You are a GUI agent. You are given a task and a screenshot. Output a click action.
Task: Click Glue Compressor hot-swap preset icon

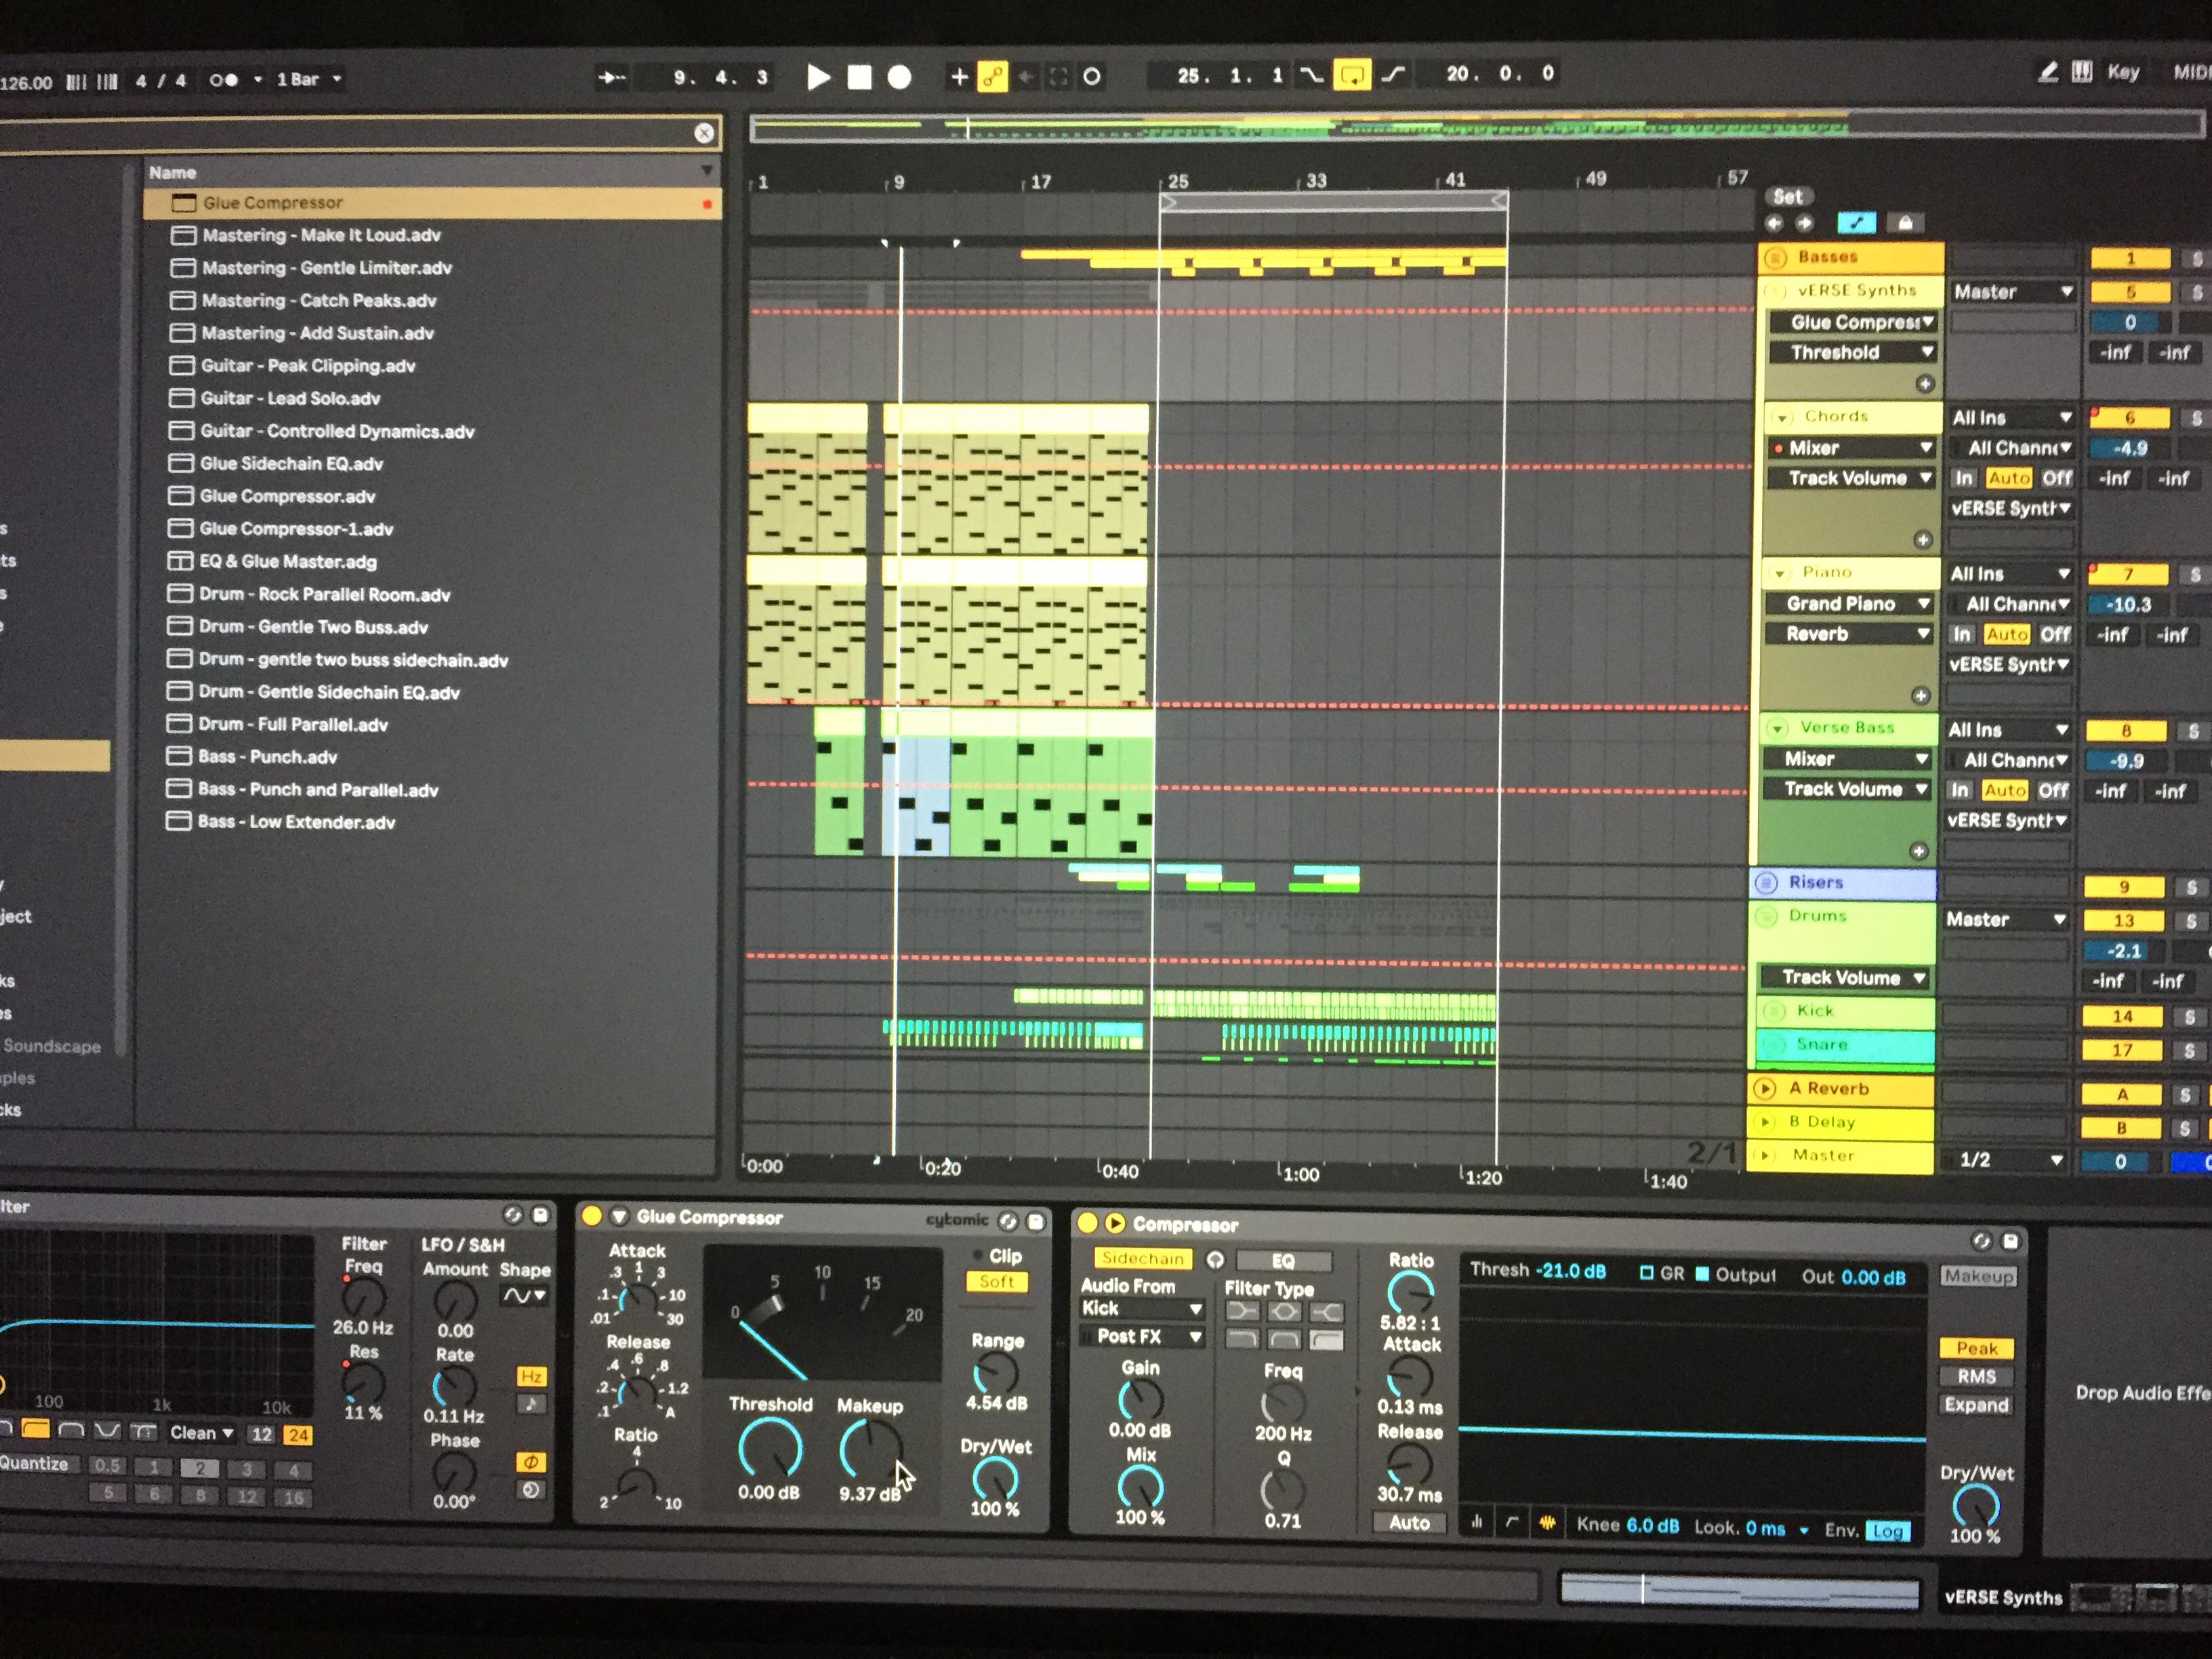point(1008,1221)
